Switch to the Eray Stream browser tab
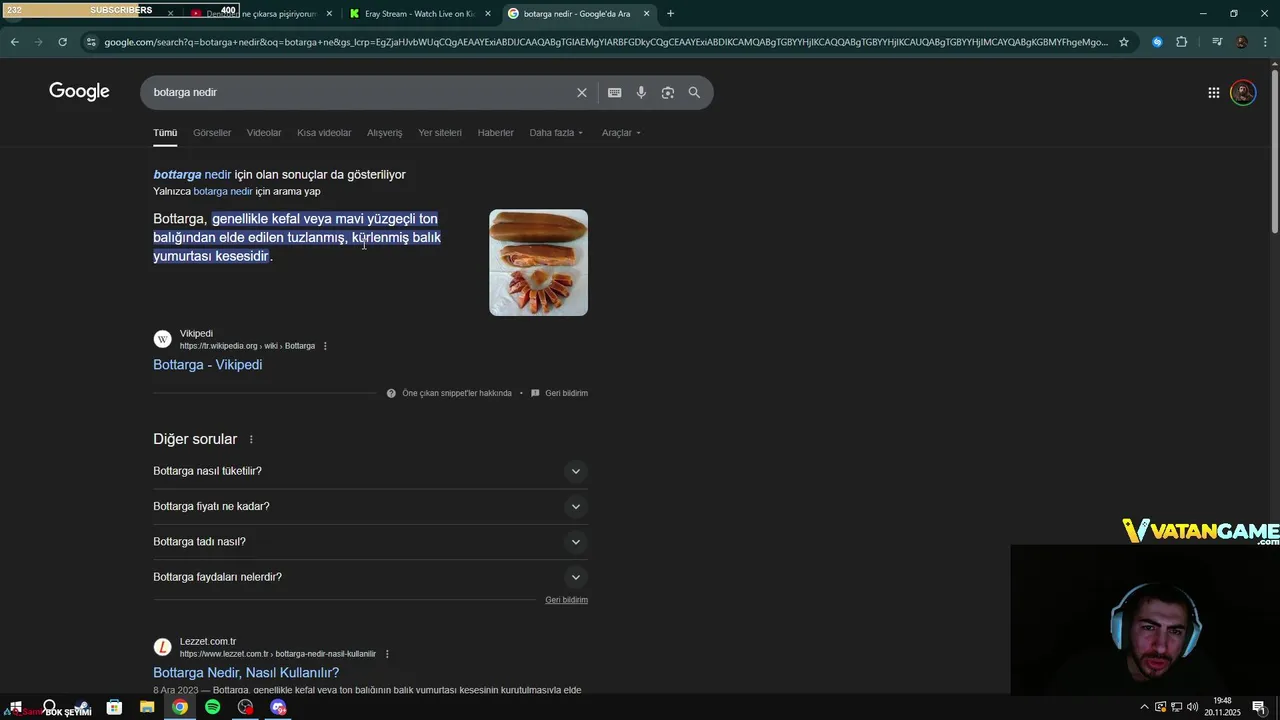 click(x=418, y=13)
